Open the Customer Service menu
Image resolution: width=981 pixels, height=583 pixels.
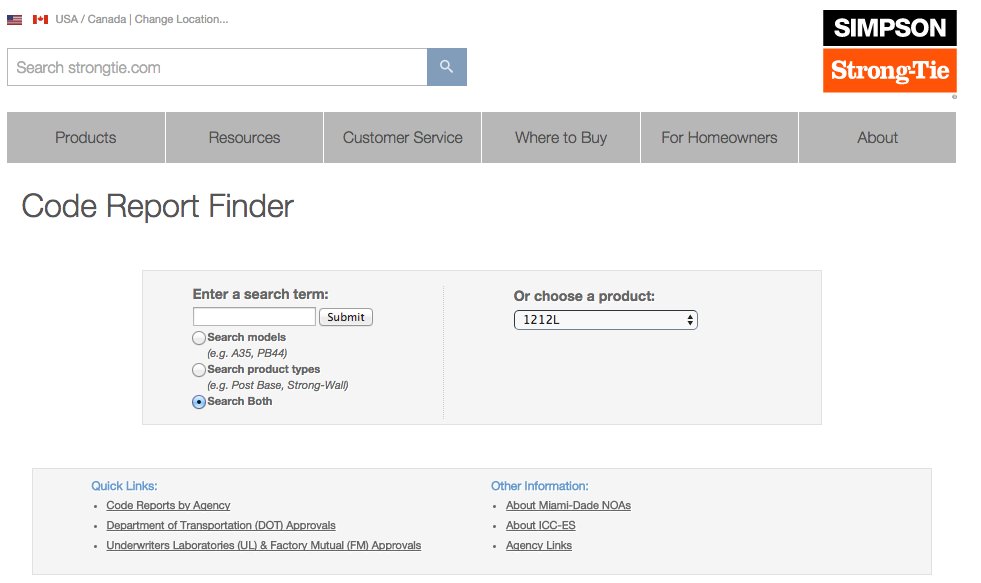pyautogui.click(x=402, y=138)
